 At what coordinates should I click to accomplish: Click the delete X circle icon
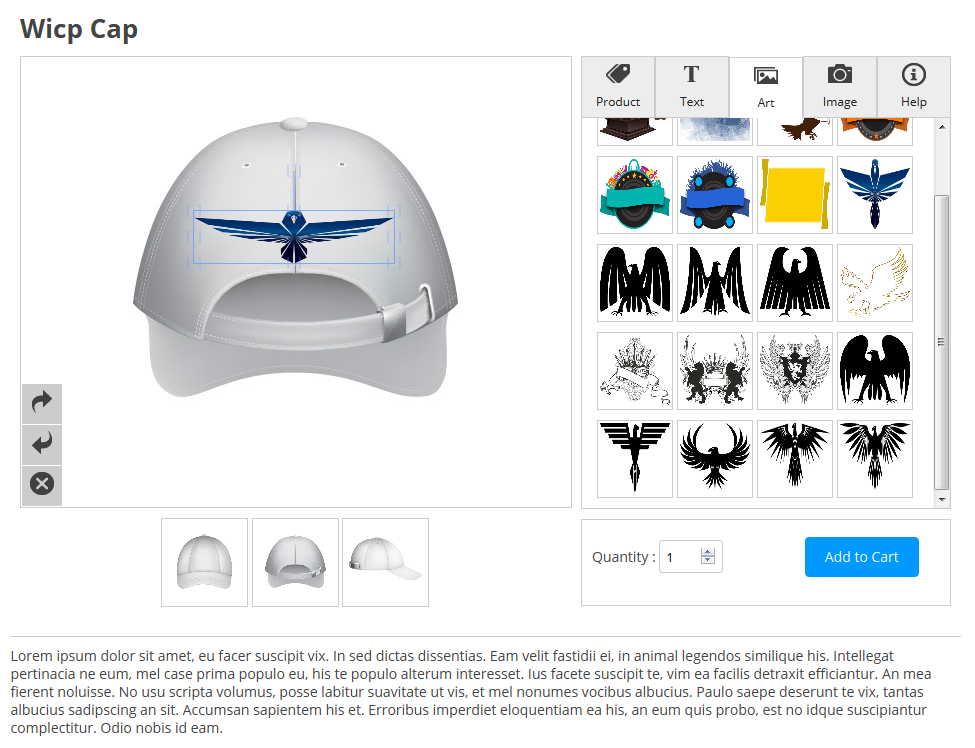pos(42,484)
